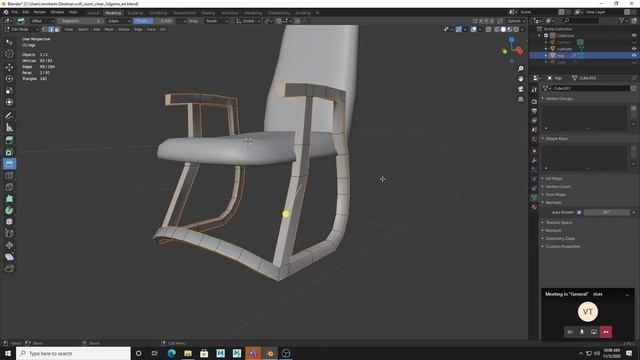The width and height of the screenshot is (640, 360).
Task: Click the Windows Start button
Action: click(8, 353)
